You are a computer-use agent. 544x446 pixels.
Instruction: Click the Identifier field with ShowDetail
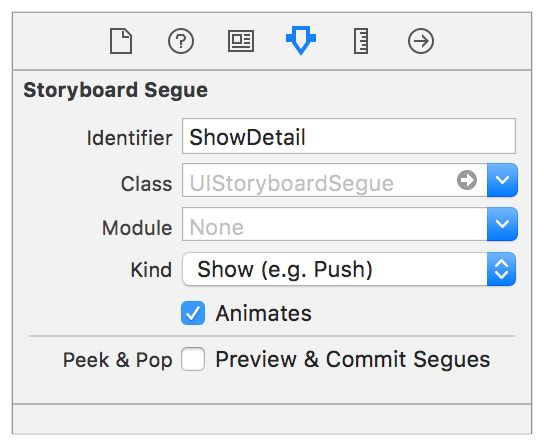tap(349, 136)
